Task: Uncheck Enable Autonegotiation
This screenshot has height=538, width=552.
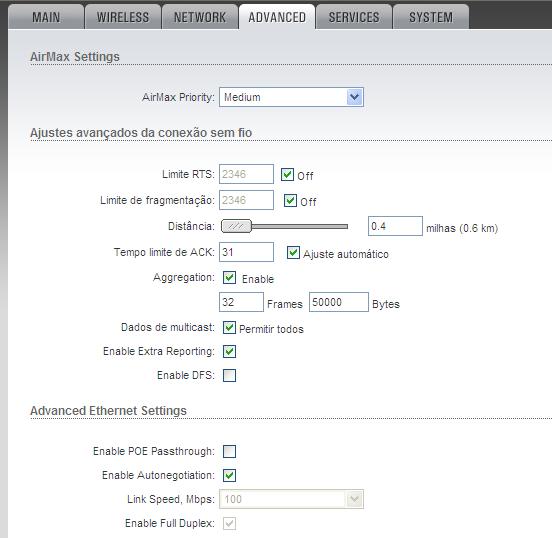Action: tap(229, 475)
